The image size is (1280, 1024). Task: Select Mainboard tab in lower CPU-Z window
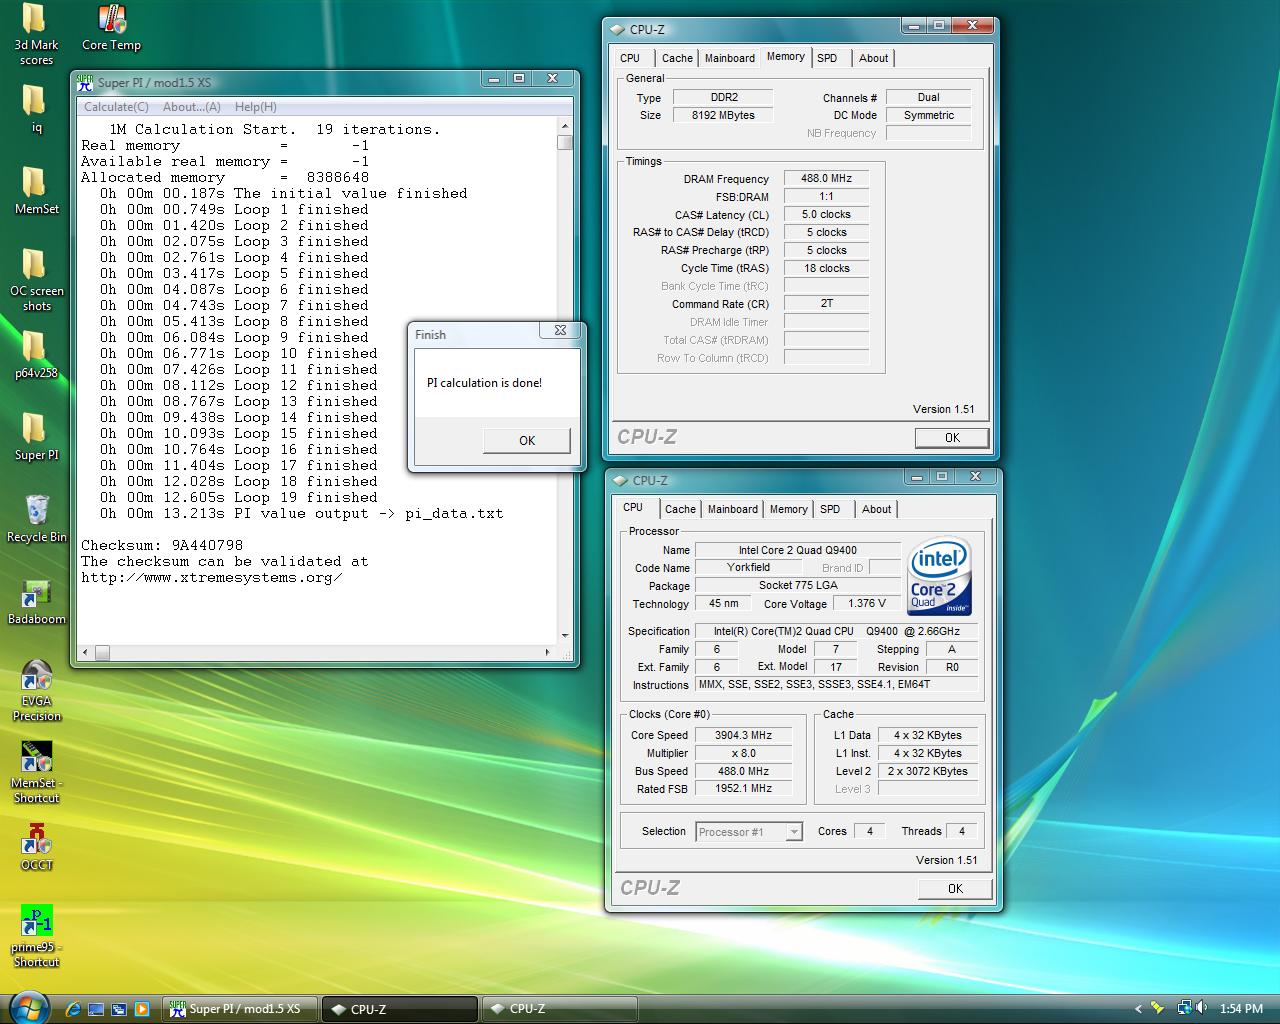coord(733,509)
